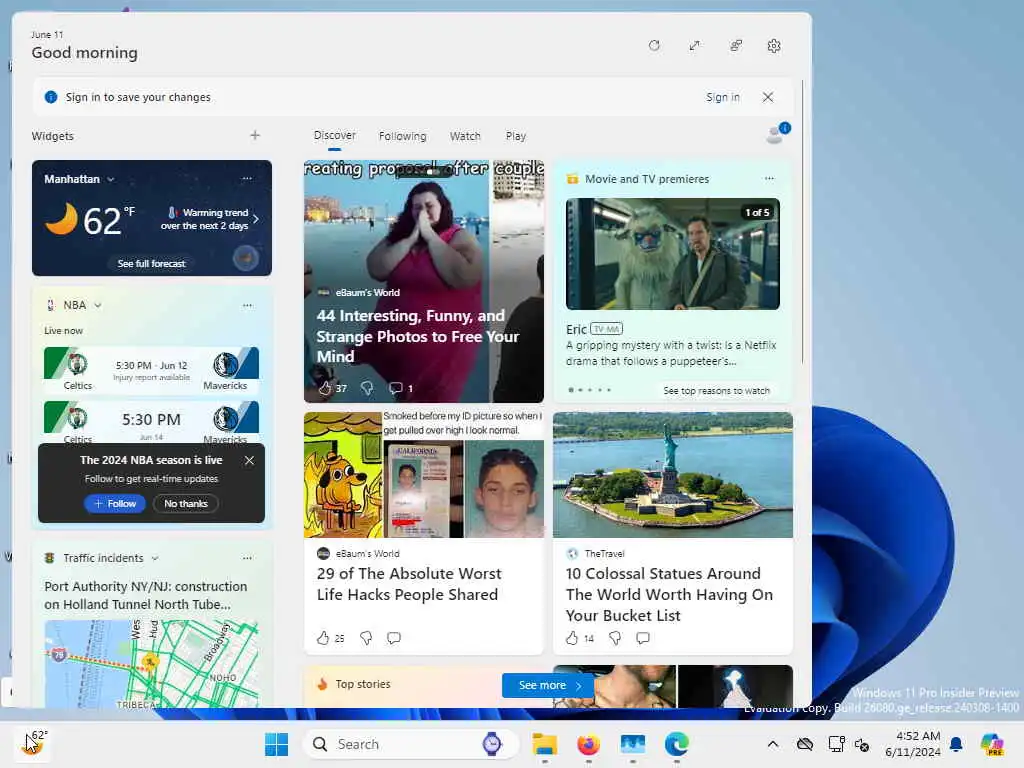The image size is (1024, 768).
Task: Open weather widget more options
Action: pyautogui.click(x=247, y=178)
